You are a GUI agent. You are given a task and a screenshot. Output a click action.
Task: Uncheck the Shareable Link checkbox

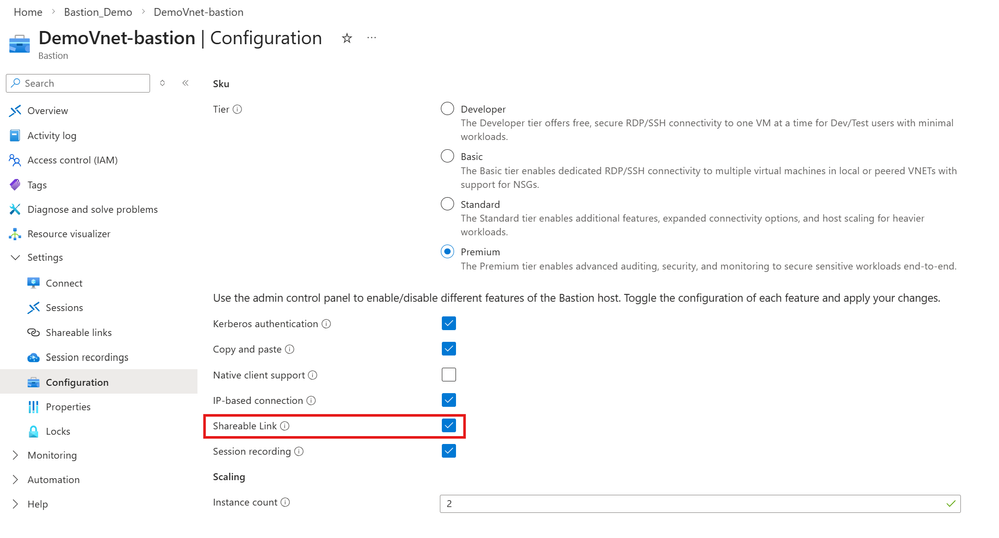(449, 425)
